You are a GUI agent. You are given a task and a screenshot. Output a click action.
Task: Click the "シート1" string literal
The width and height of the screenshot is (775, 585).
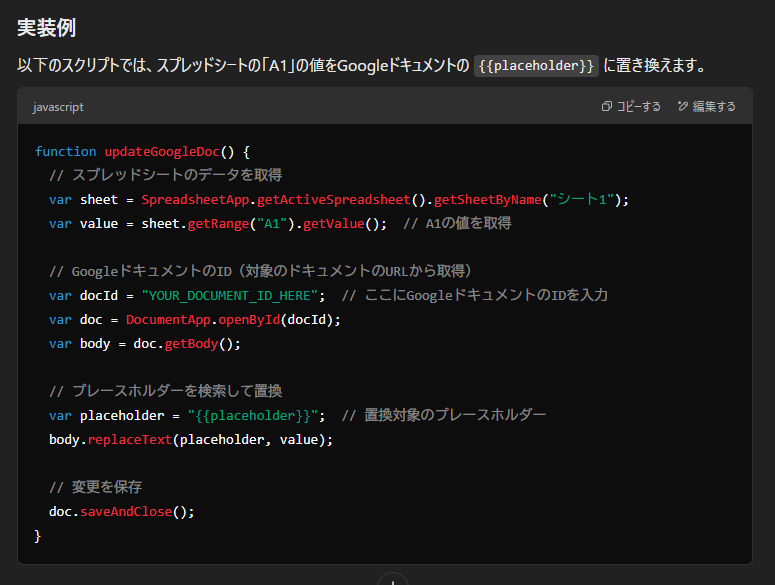point(582,200)
